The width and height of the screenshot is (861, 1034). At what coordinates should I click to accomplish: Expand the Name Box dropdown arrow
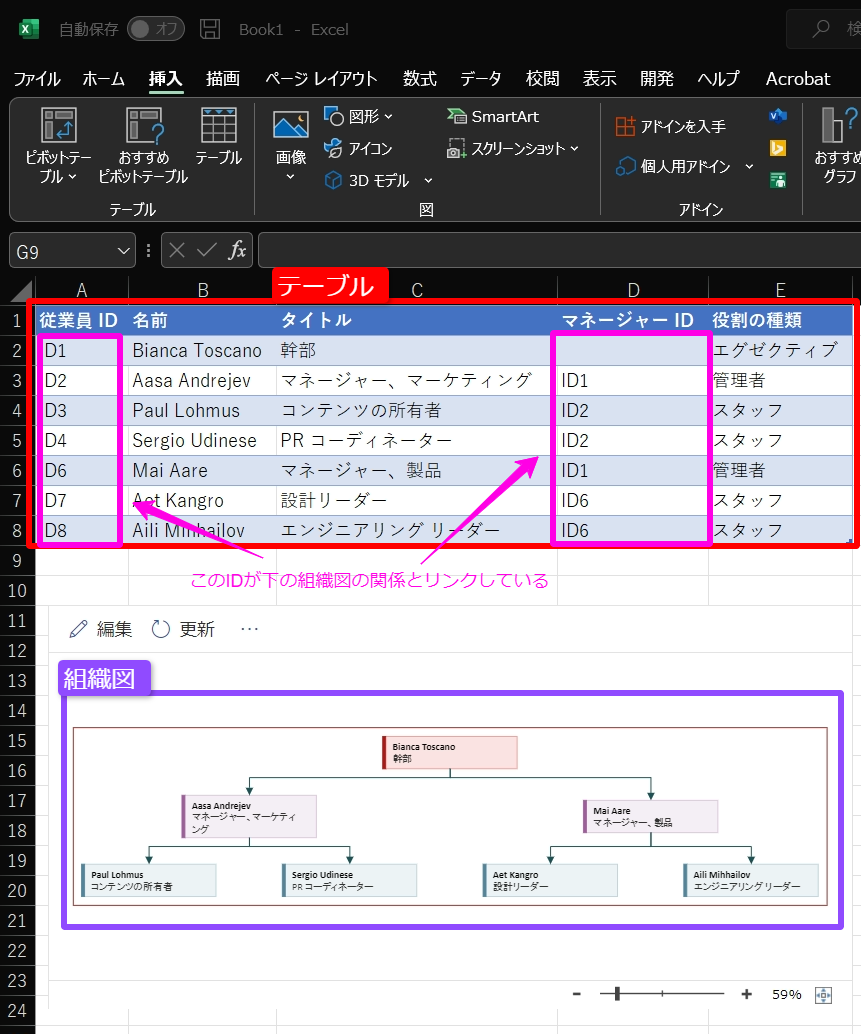tap(124, 251)
